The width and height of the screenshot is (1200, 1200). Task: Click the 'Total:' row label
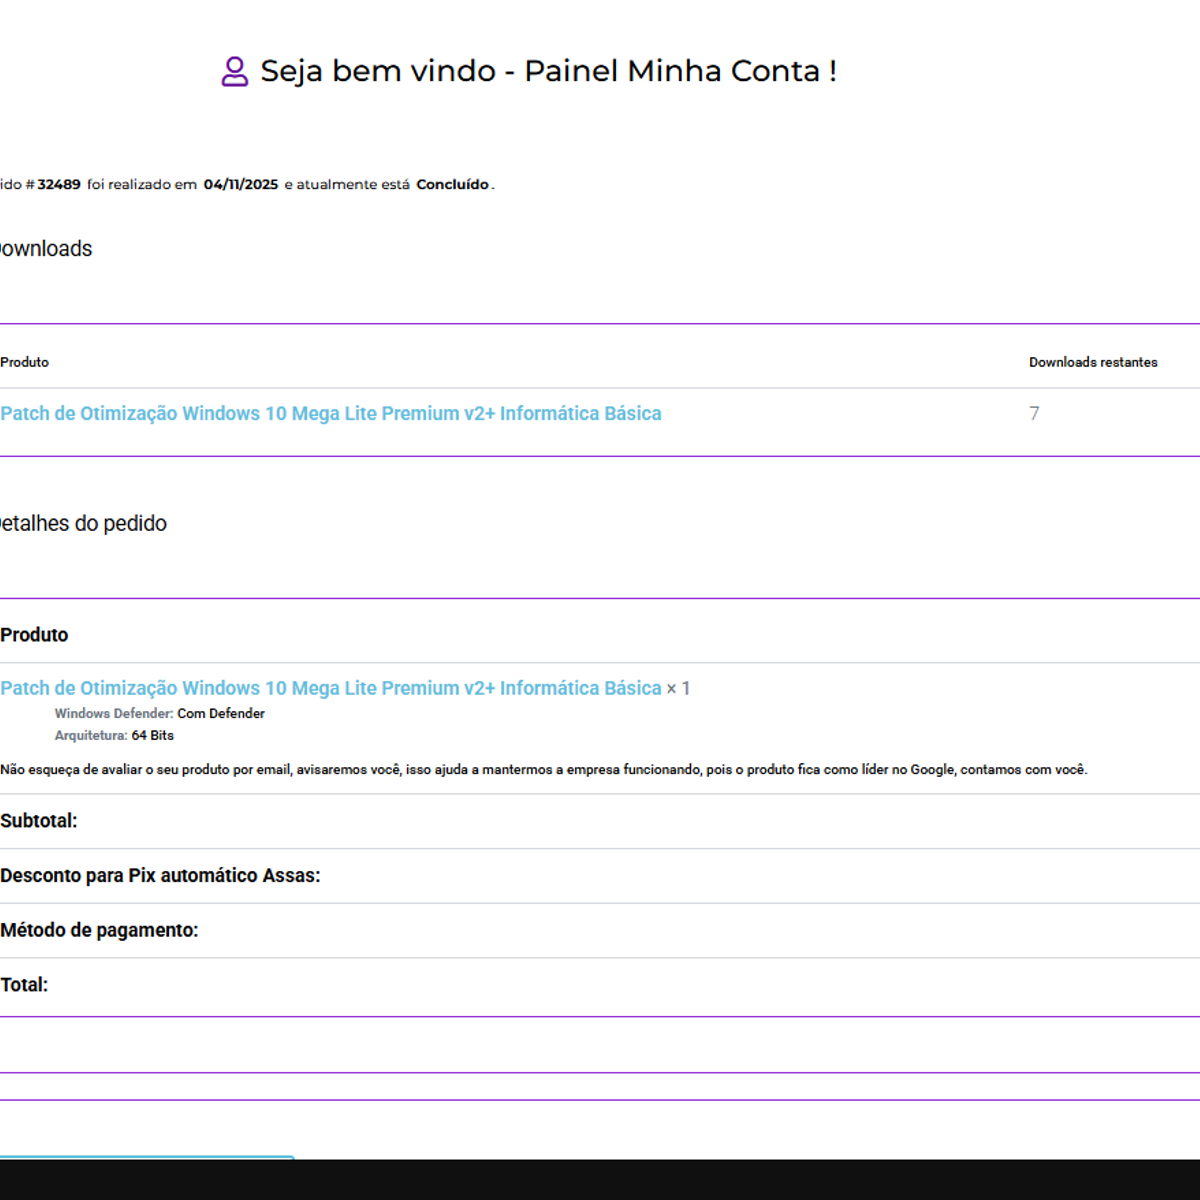(x=25, y=985)
